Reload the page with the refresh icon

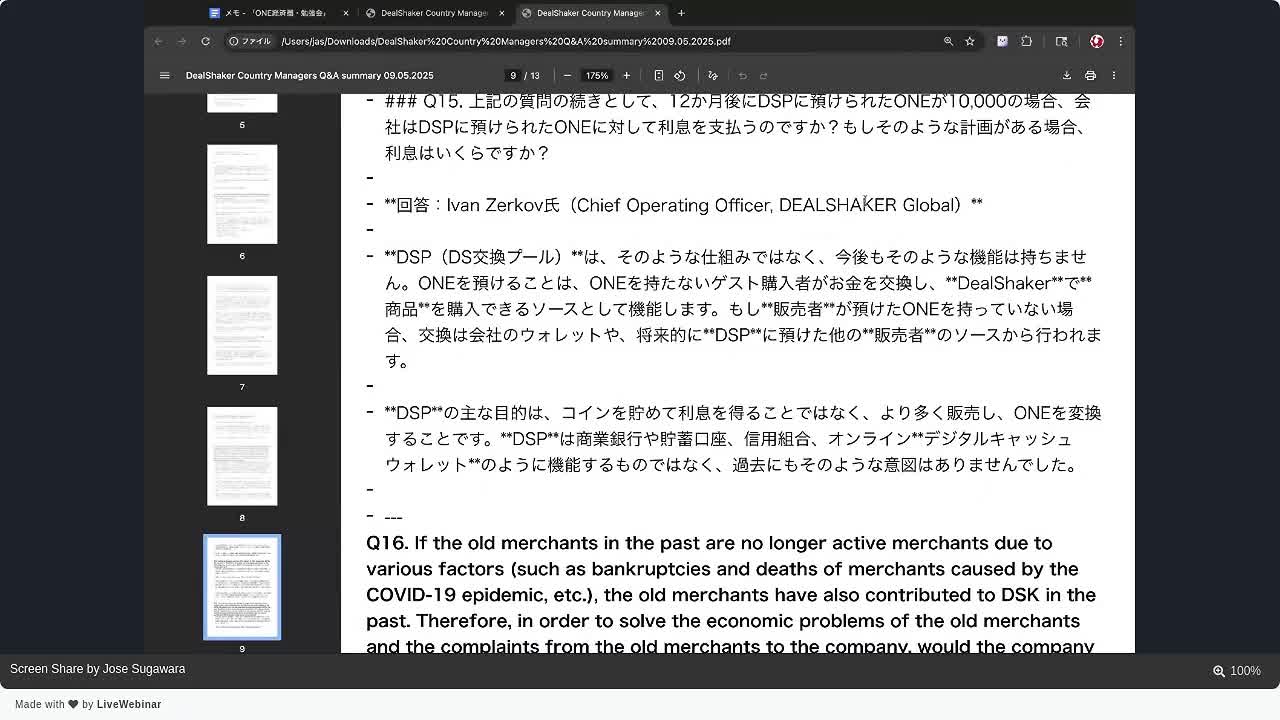click(205, 41)
